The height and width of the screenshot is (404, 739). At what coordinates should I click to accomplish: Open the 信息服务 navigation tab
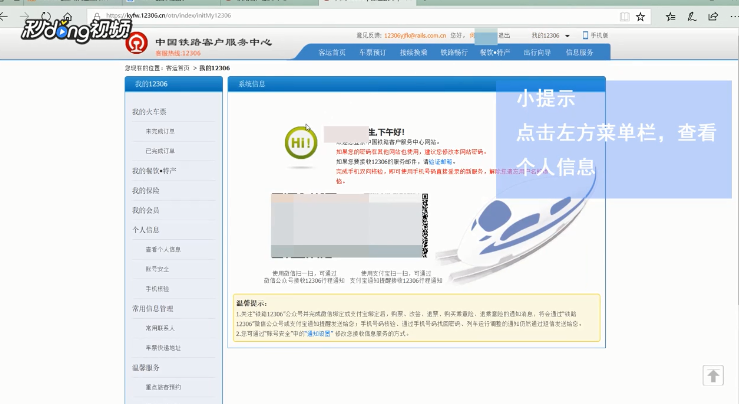pyautogui.click(x=579, y=53)
